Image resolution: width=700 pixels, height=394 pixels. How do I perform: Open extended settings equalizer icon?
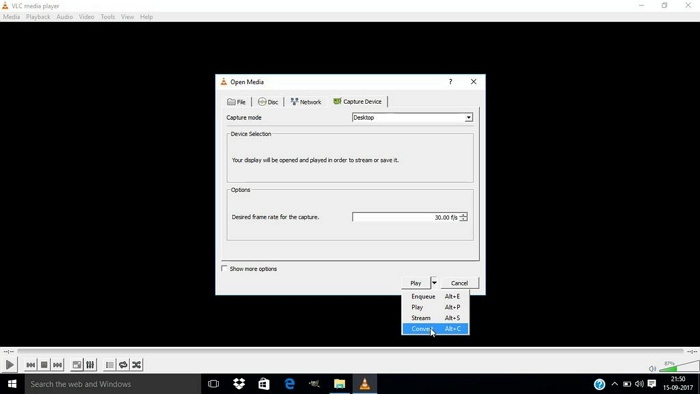[x=90, y=365]
